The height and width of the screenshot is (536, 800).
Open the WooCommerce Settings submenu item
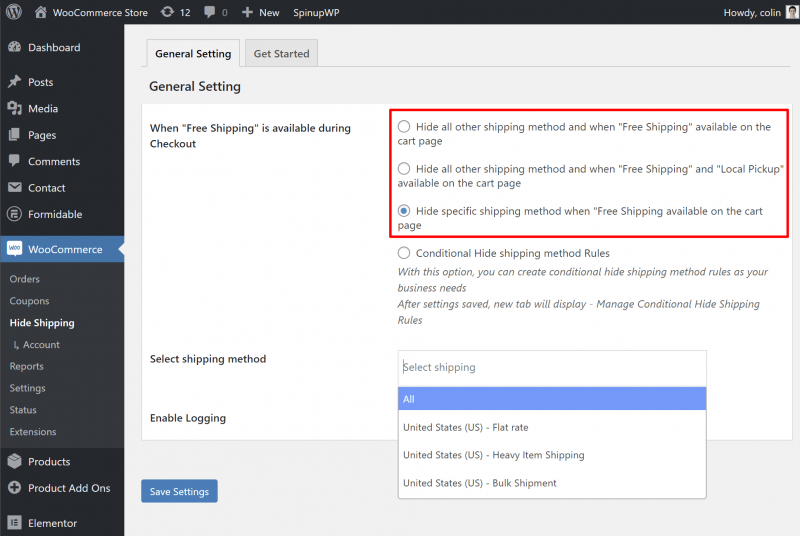tap(28, 388)
